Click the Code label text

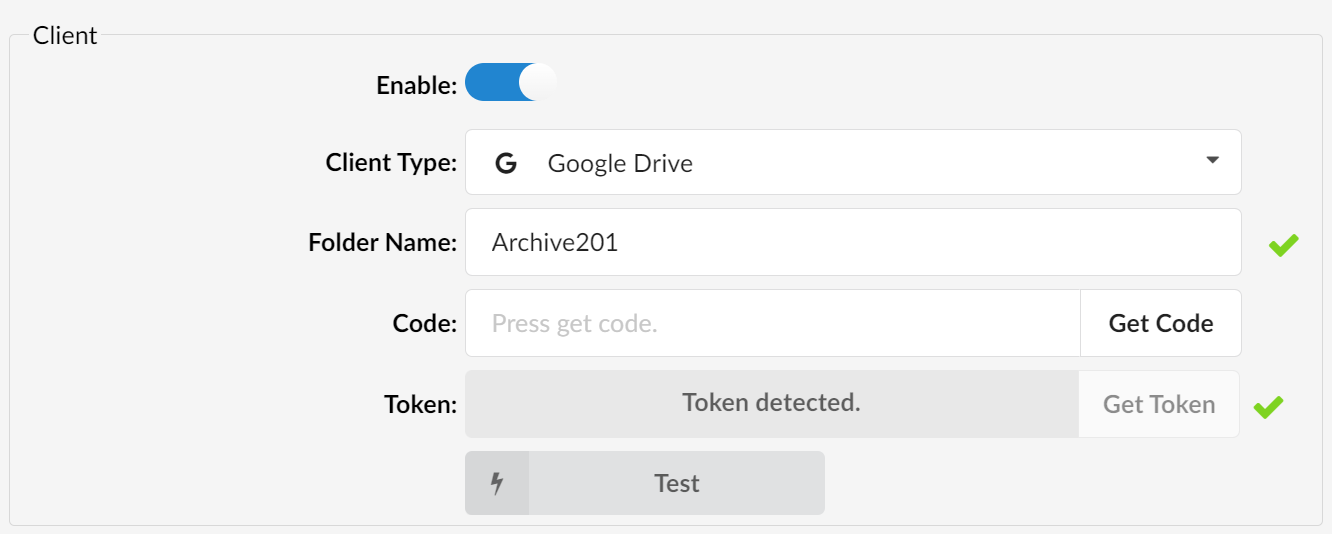click(x=425, y=323)
